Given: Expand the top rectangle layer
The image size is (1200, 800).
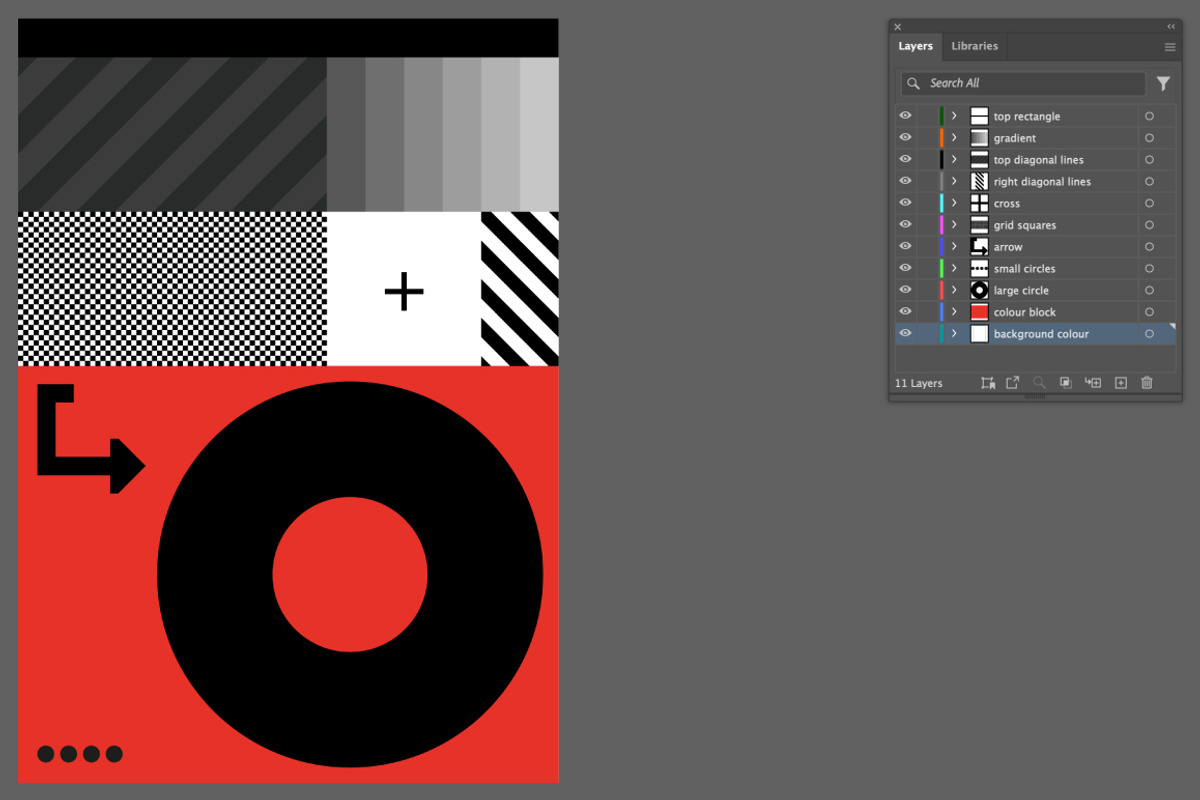Looking at the screenshot, I should (954, 116).
